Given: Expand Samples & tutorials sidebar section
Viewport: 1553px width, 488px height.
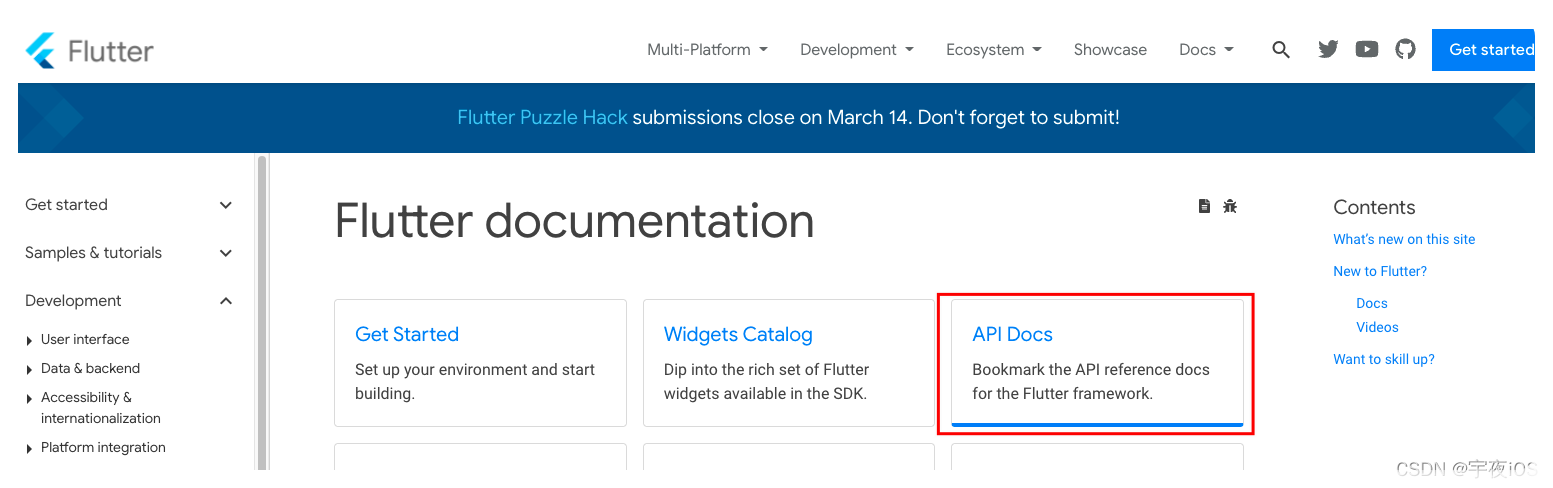Looking at the screenshot, I should coord(128,253).
